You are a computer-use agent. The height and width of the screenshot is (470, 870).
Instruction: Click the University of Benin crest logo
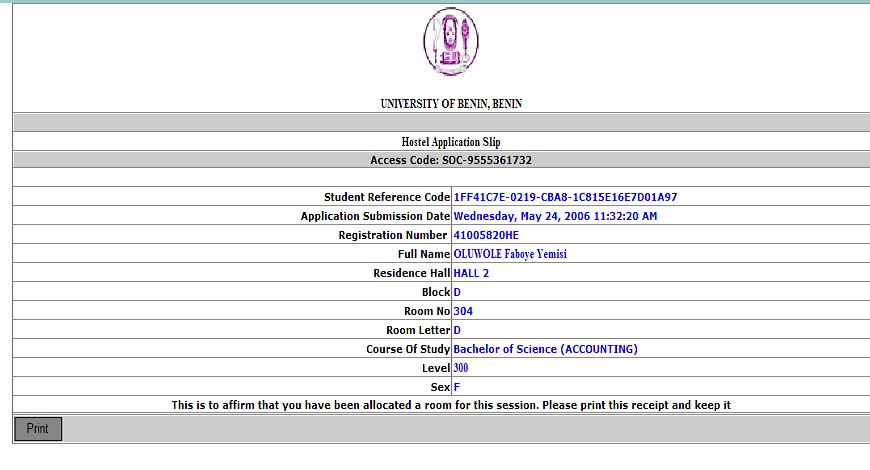451,42
